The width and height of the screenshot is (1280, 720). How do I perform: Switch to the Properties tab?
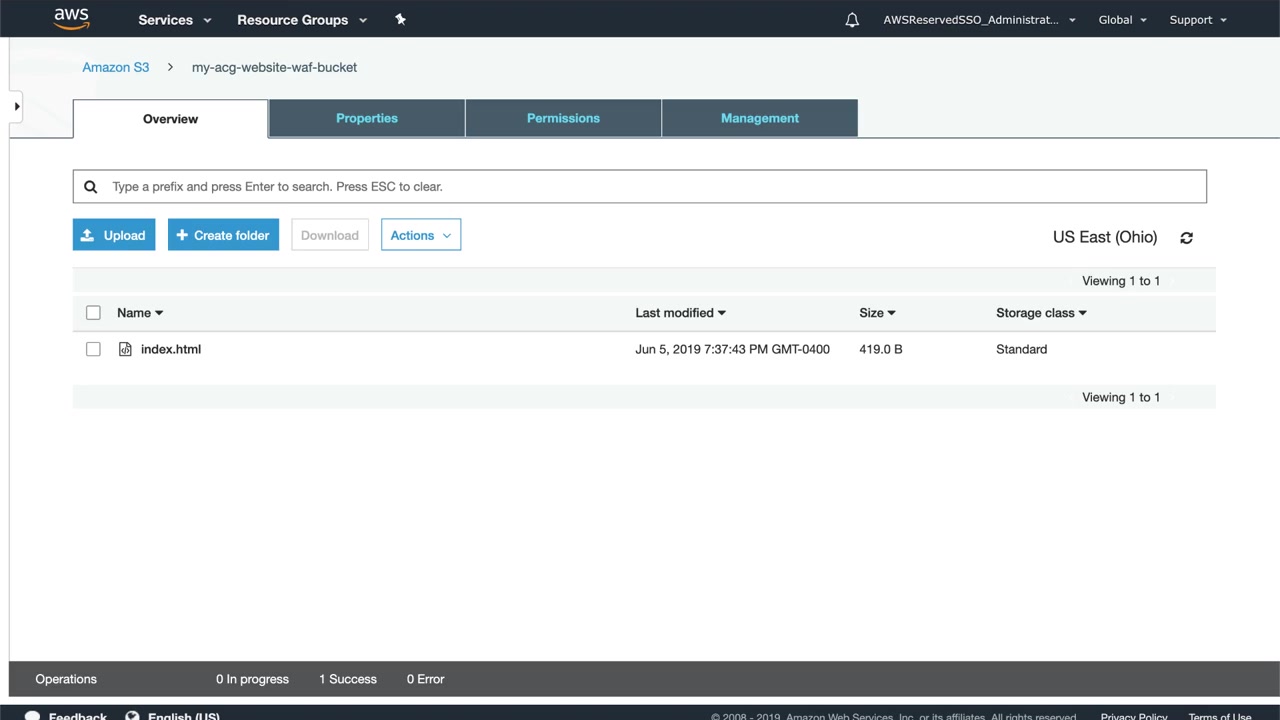coord(367,118)
